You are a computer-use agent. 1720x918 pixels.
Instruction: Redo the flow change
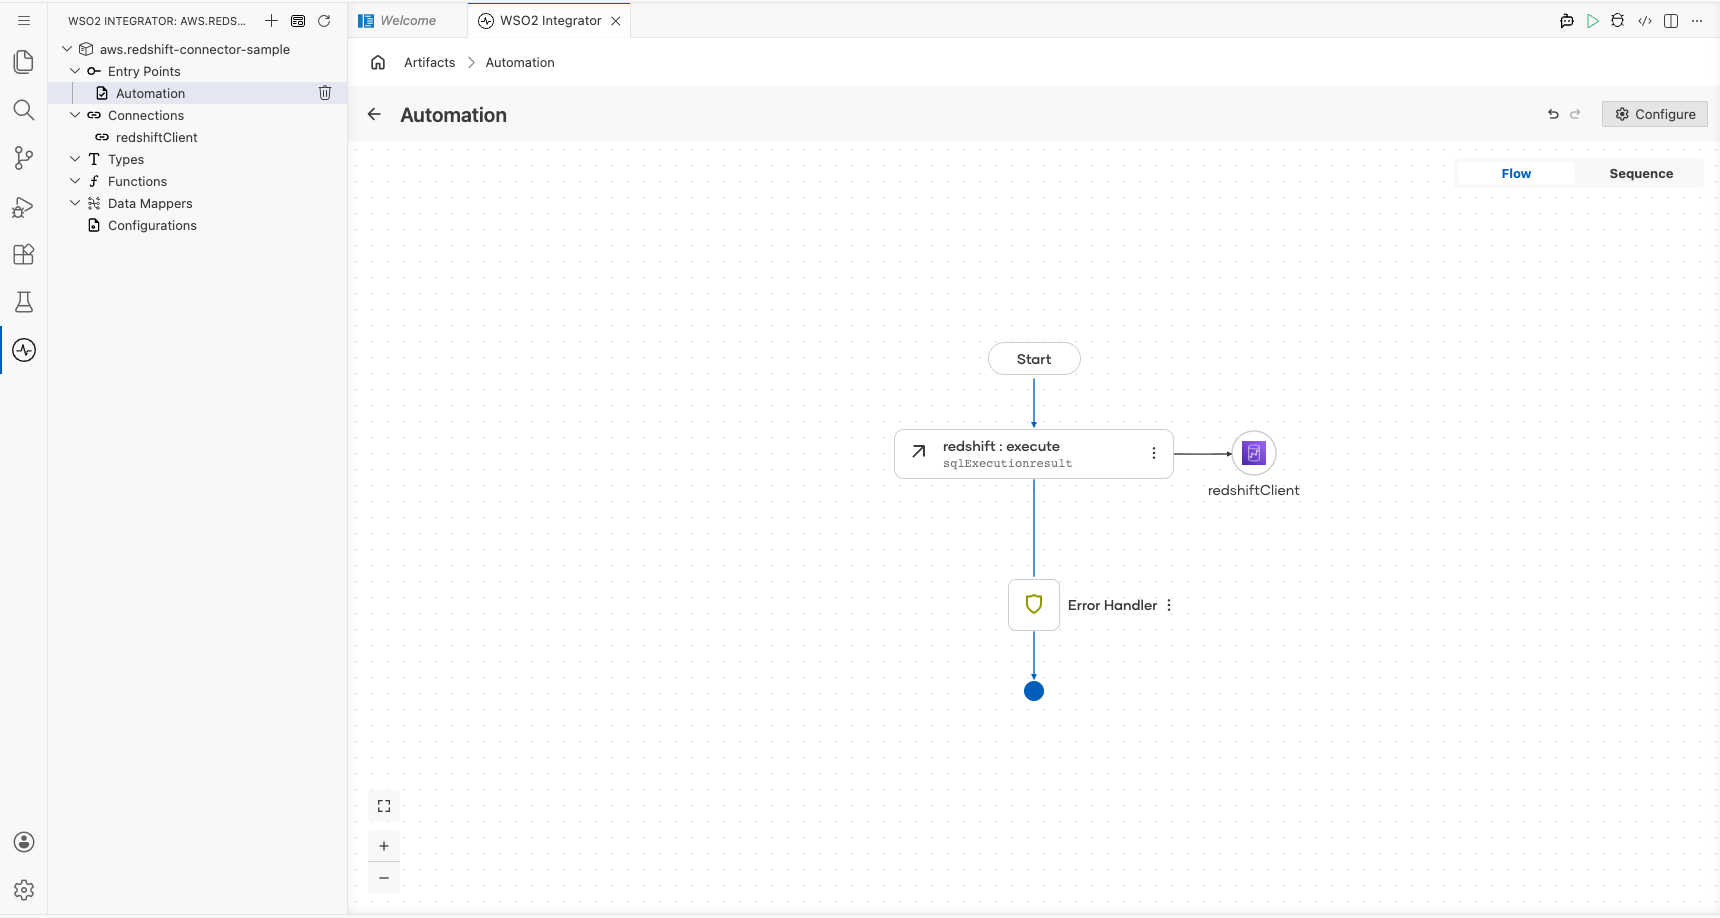coord(1575,114)
